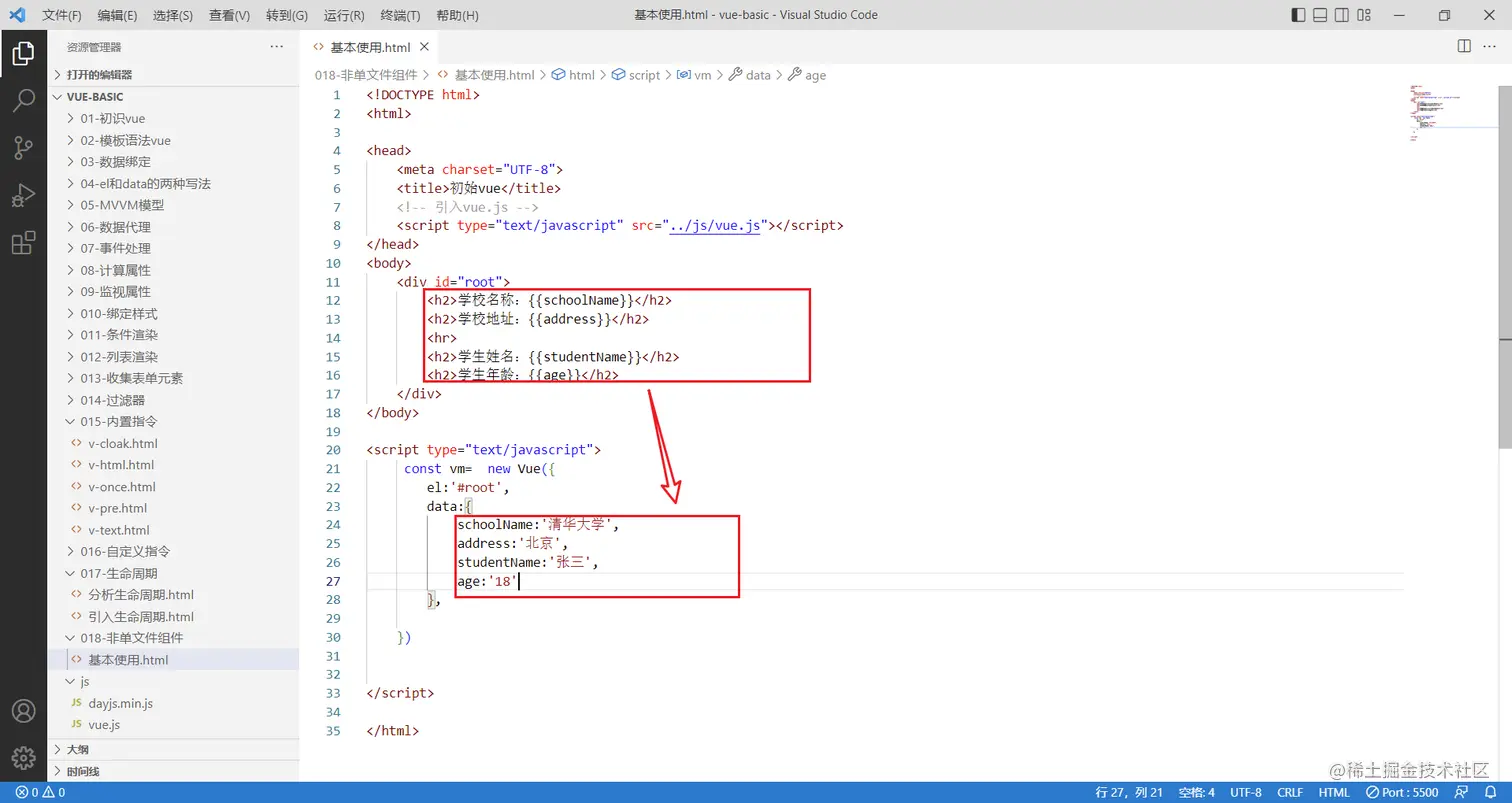Image resolution: width=1512 pixels, height=803 pixels.
Task: Toggle secondary side bar layout icon
Action: coord(1342,15)
